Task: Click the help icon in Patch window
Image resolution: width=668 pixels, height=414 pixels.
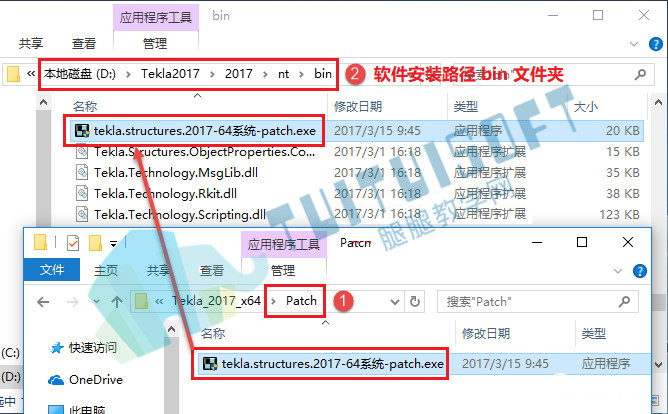Action: coord(640,271)
